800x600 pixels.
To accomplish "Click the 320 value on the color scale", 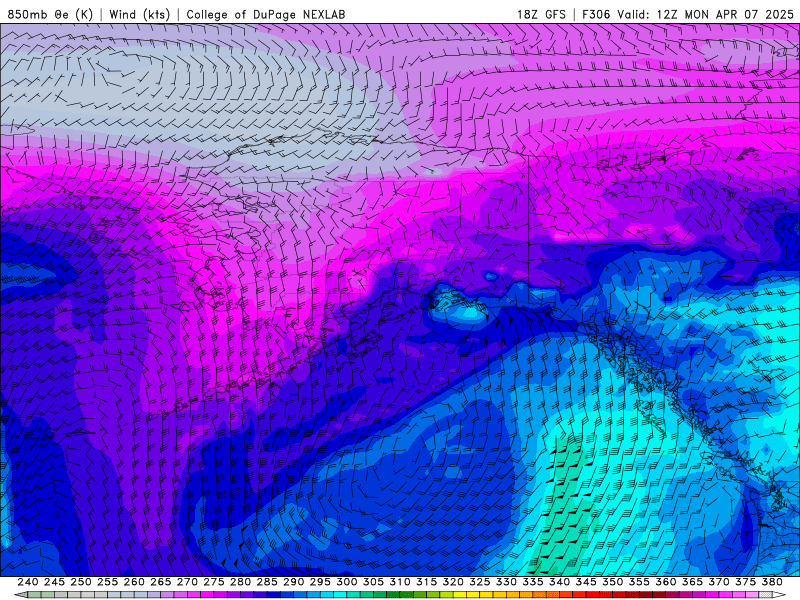I will point(453,582).
